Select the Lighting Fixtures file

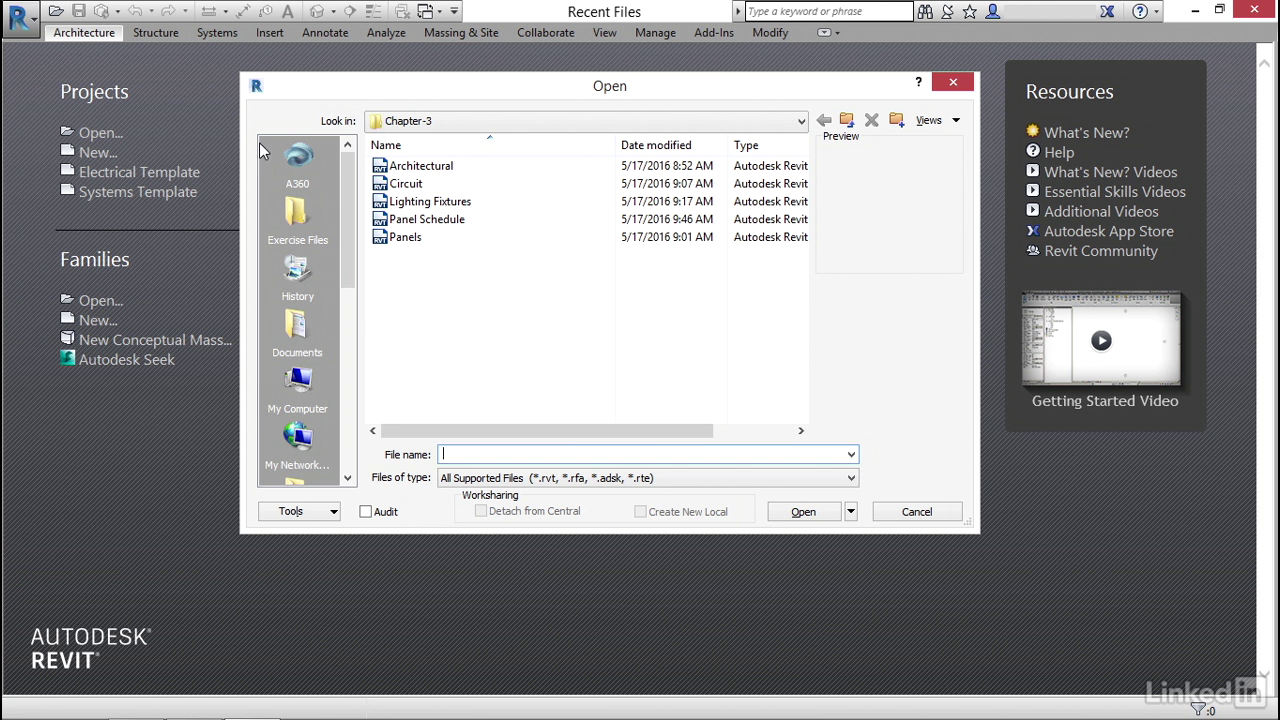coord(430,202)
